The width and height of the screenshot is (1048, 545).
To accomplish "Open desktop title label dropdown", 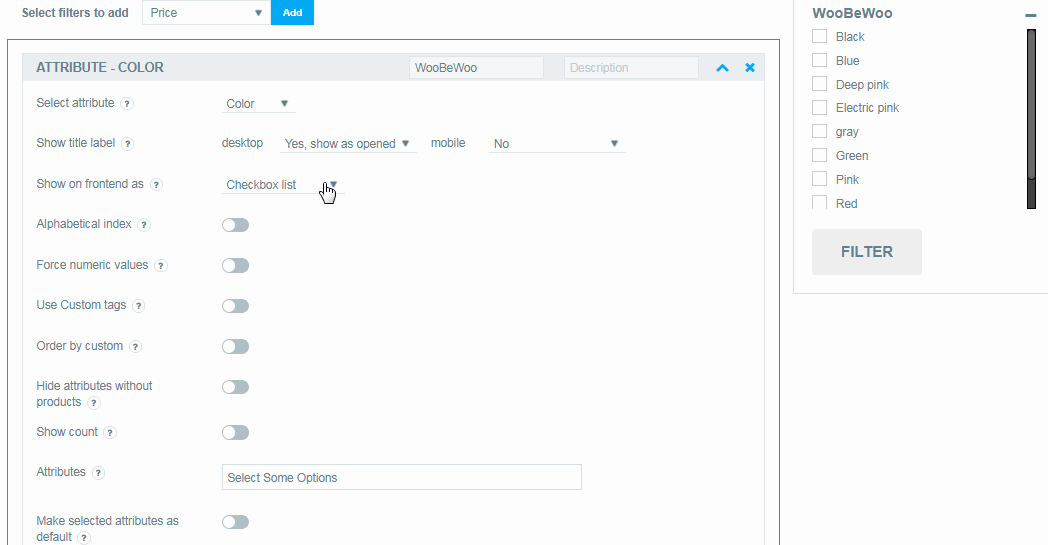I will (348, 144).
